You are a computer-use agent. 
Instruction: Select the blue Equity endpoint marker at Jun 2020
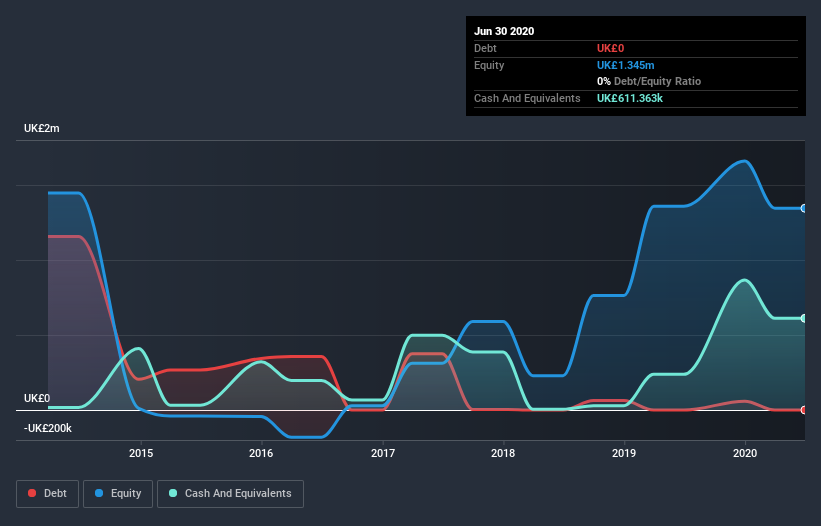click(804, 208)
